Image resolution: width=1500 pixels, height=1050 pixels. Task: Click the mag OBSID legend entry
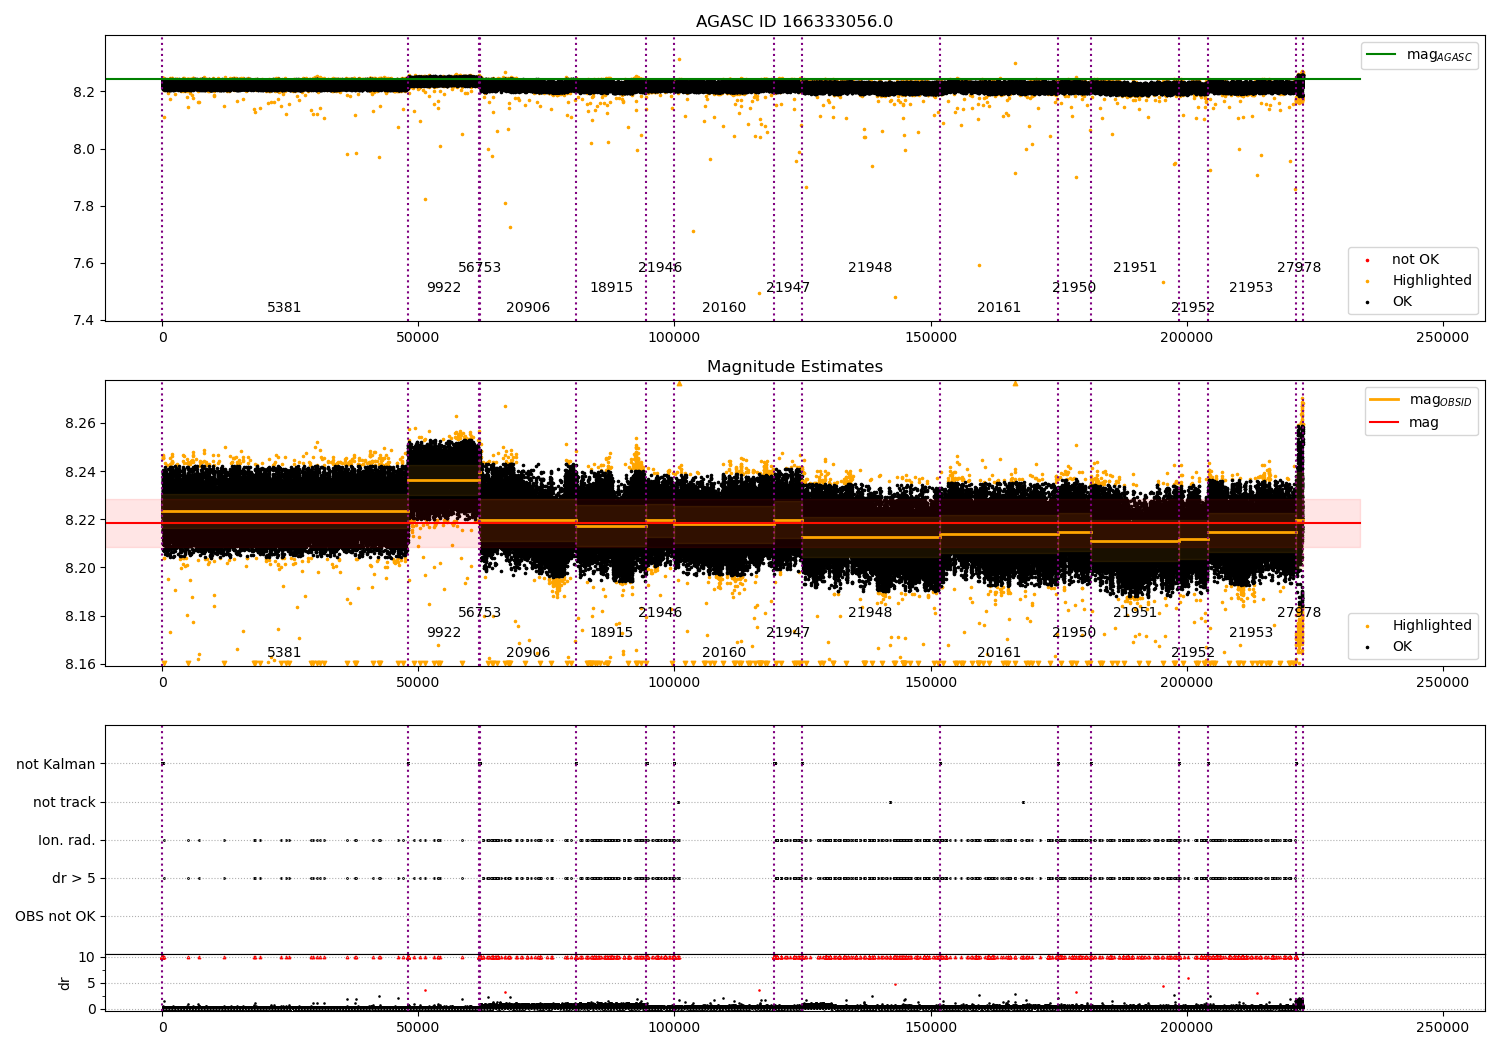1419,400
